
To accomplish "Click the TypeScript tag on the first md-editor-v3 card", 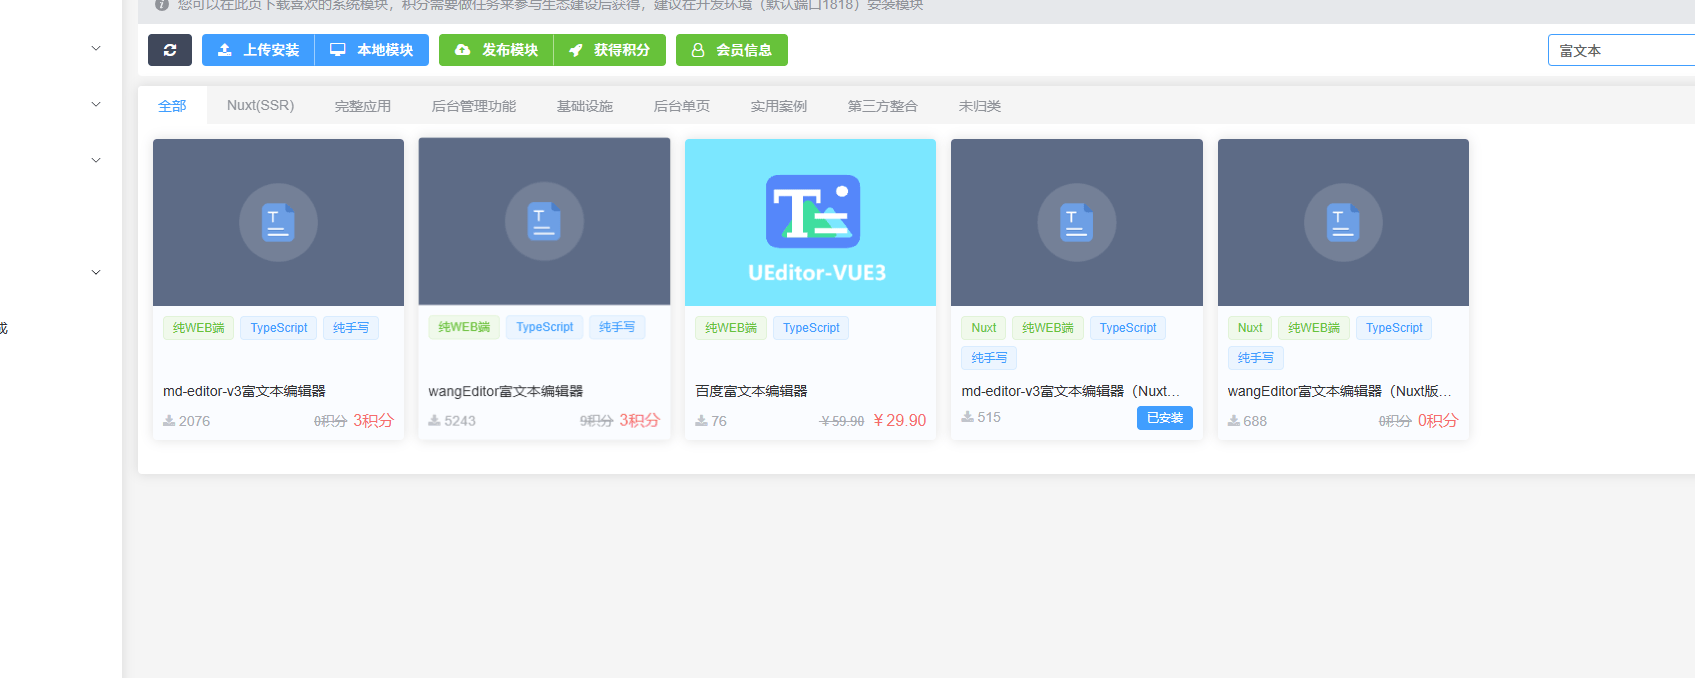I will (279, 328).
